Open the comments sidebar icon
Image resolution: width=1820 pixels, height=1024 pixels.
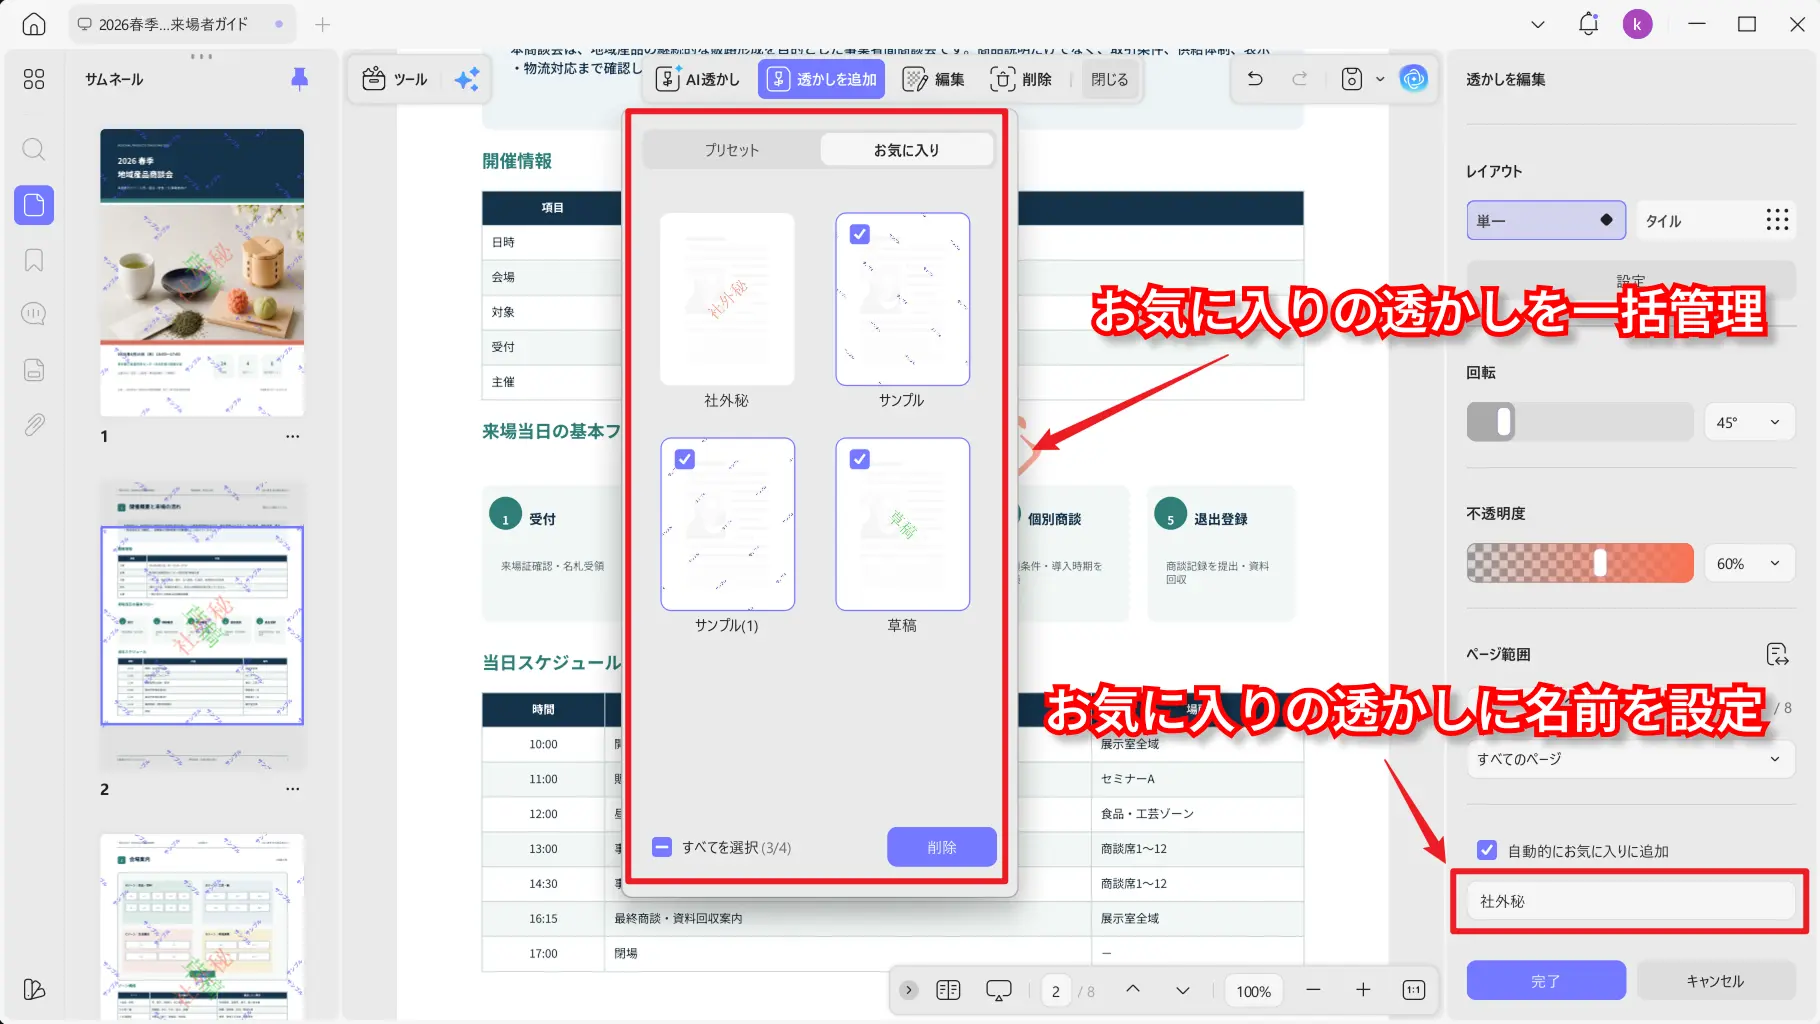pos(34,314)
